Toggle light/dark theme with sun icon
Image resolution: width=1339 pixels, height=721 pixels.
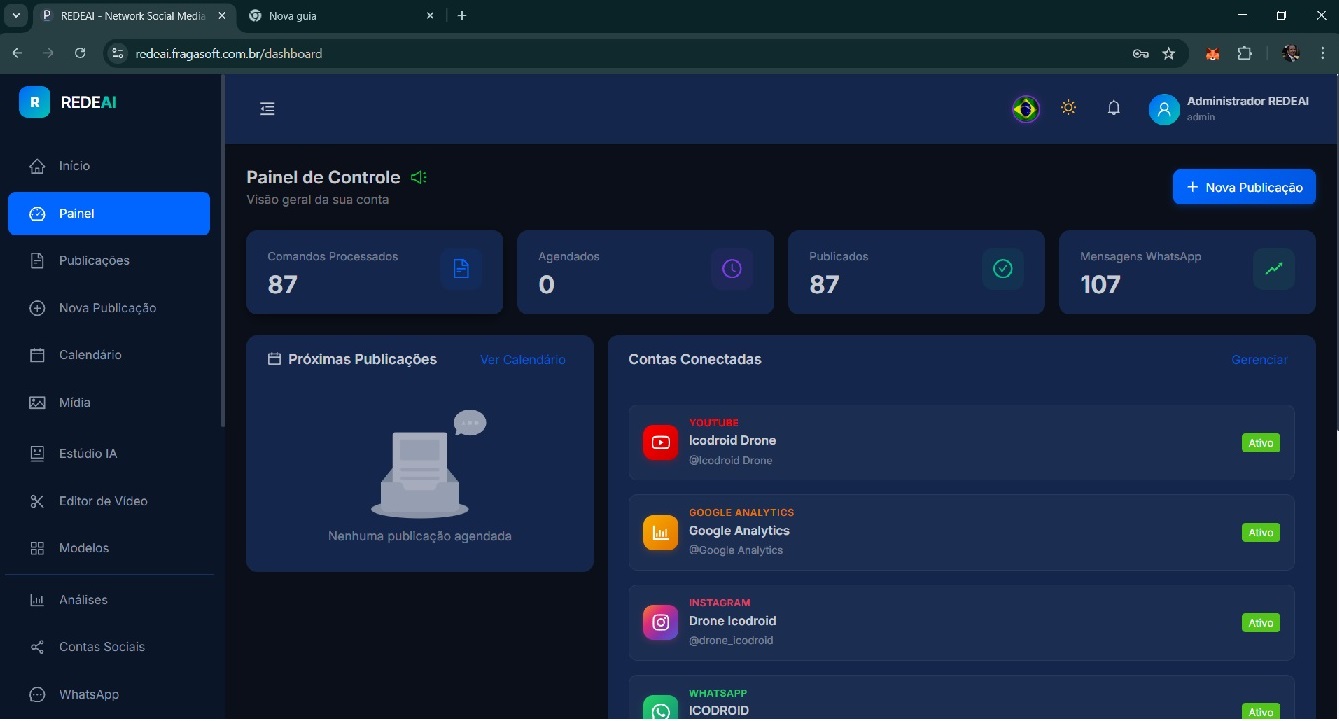click(1068, 108)
